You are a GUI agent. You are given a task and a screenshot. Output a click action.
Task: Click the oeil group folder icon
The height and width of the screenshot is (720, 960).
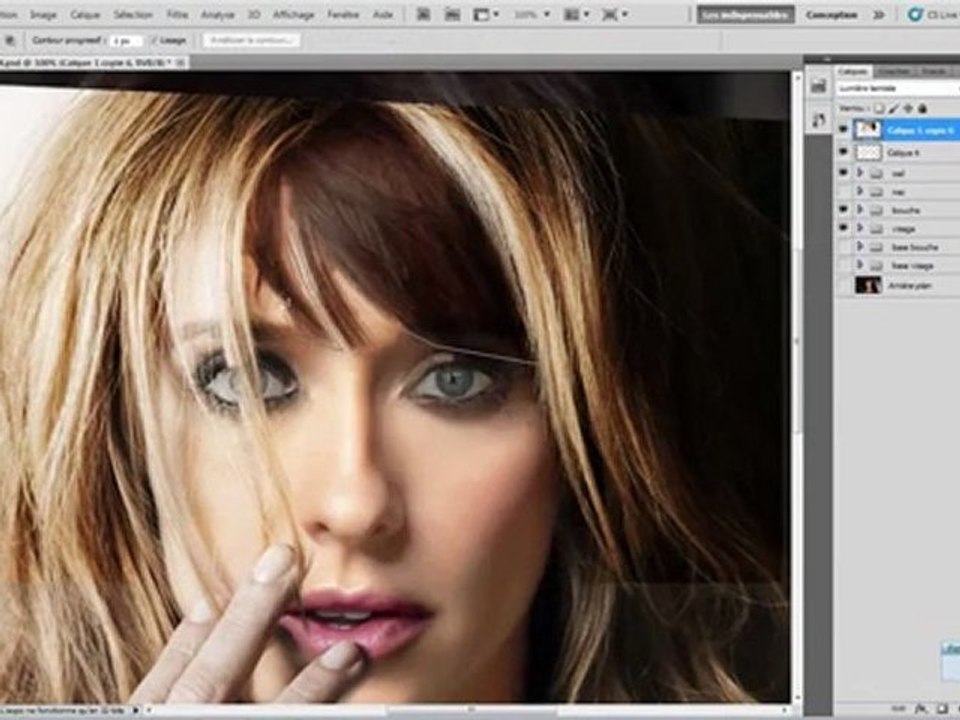tap(876, 173)
